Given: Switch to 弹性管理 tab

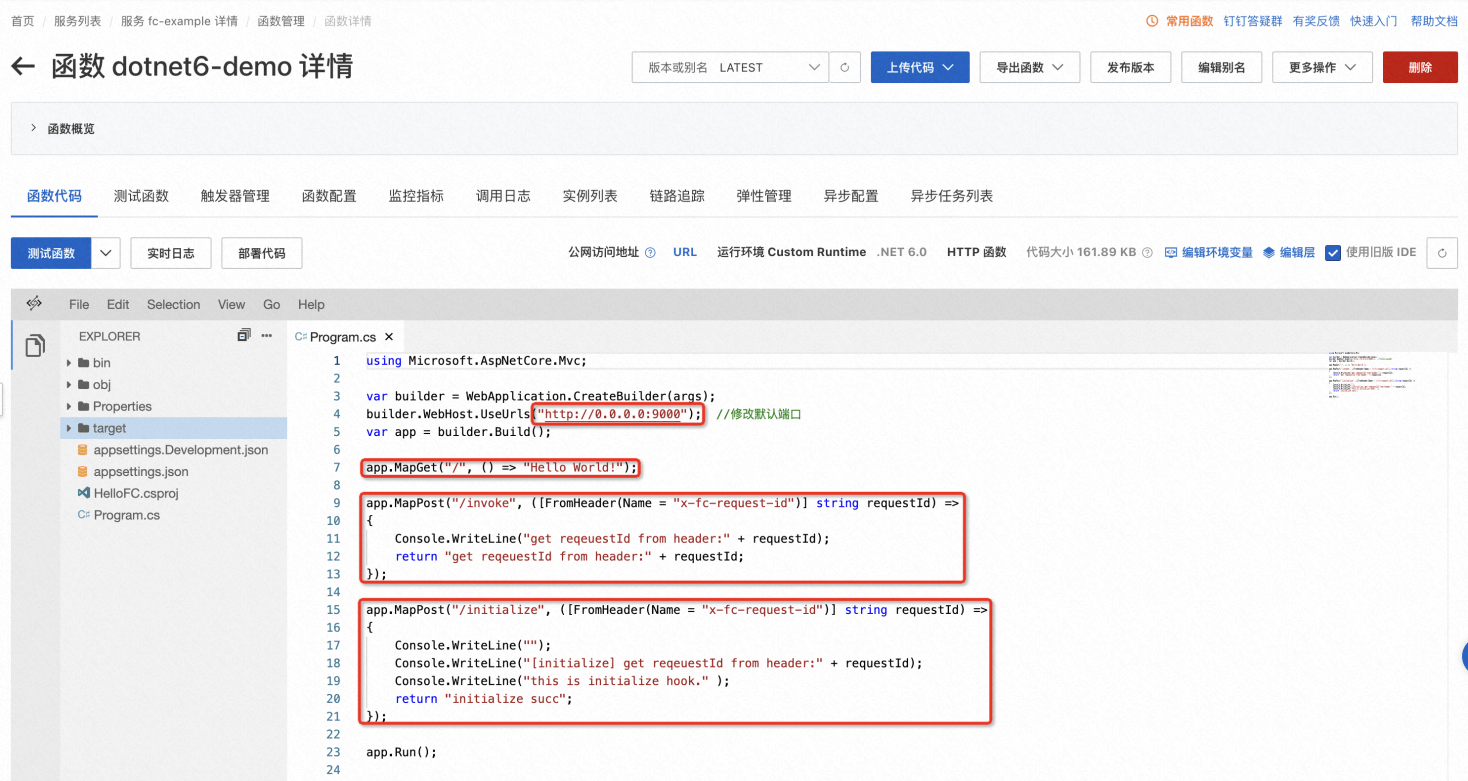Looking at the screenshot, I should click(764, 196).
